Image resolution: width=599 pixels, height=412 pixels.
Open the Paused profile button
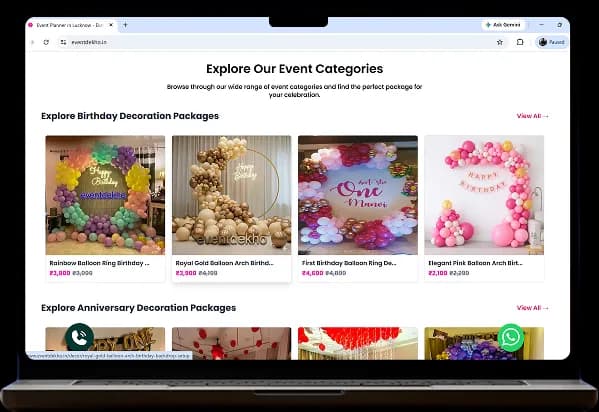[x=551, y=42]
